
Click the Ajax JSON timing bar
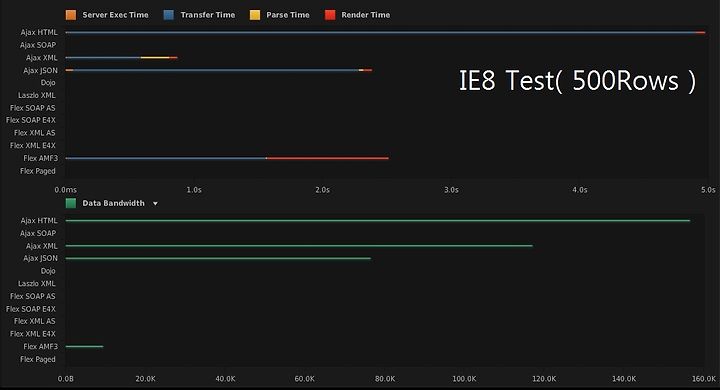[219, 70]
